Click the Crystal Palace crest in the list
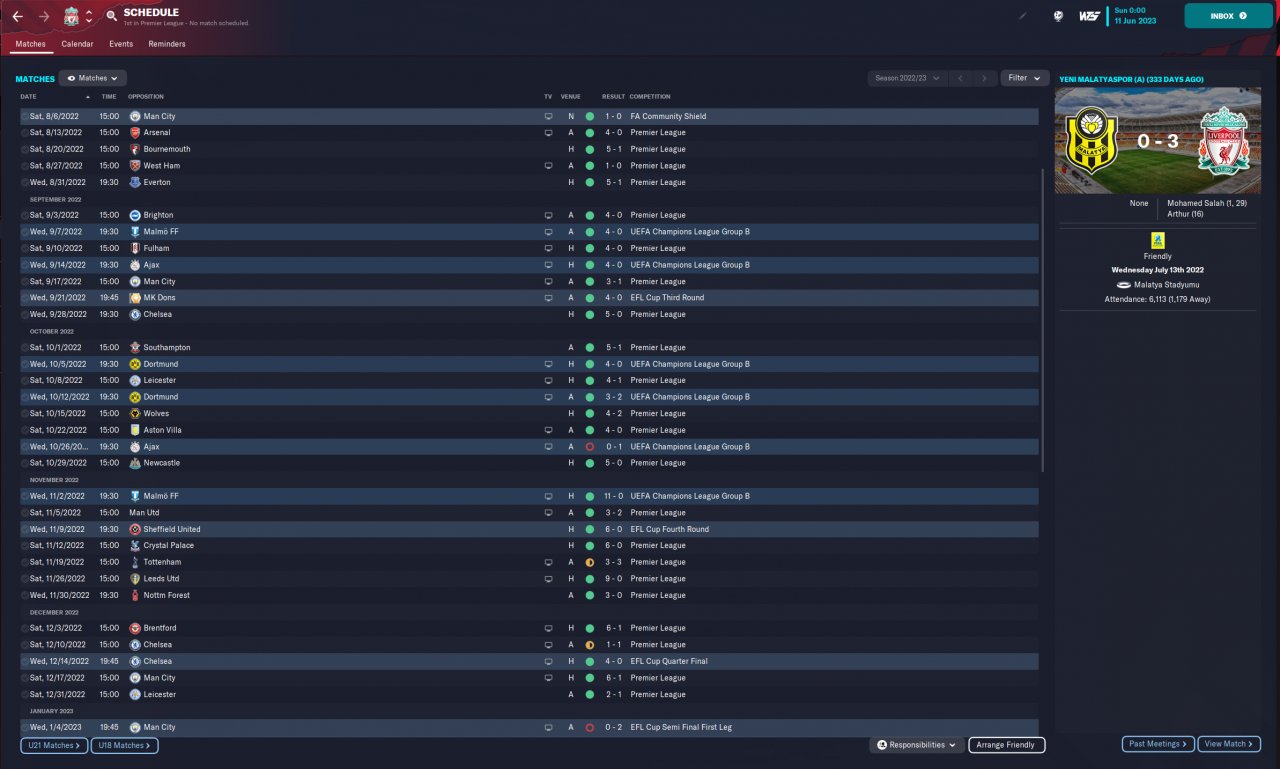 point(135,545)
